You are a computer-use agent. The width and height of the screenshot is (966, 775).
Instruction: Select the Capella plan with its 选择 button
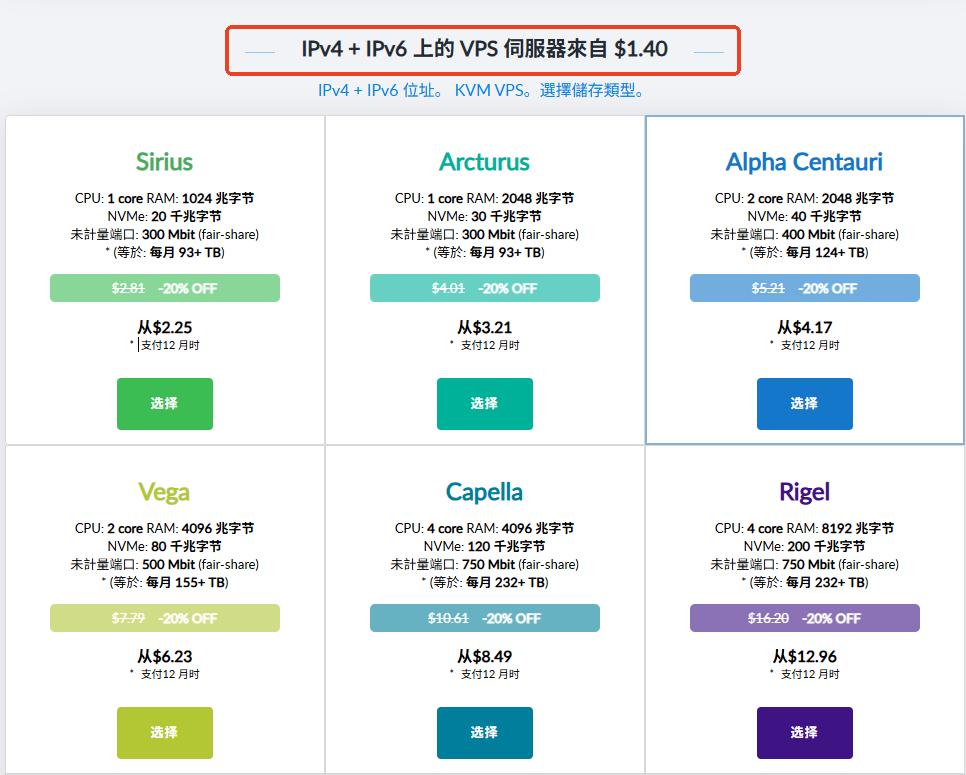tap(484, 733)
